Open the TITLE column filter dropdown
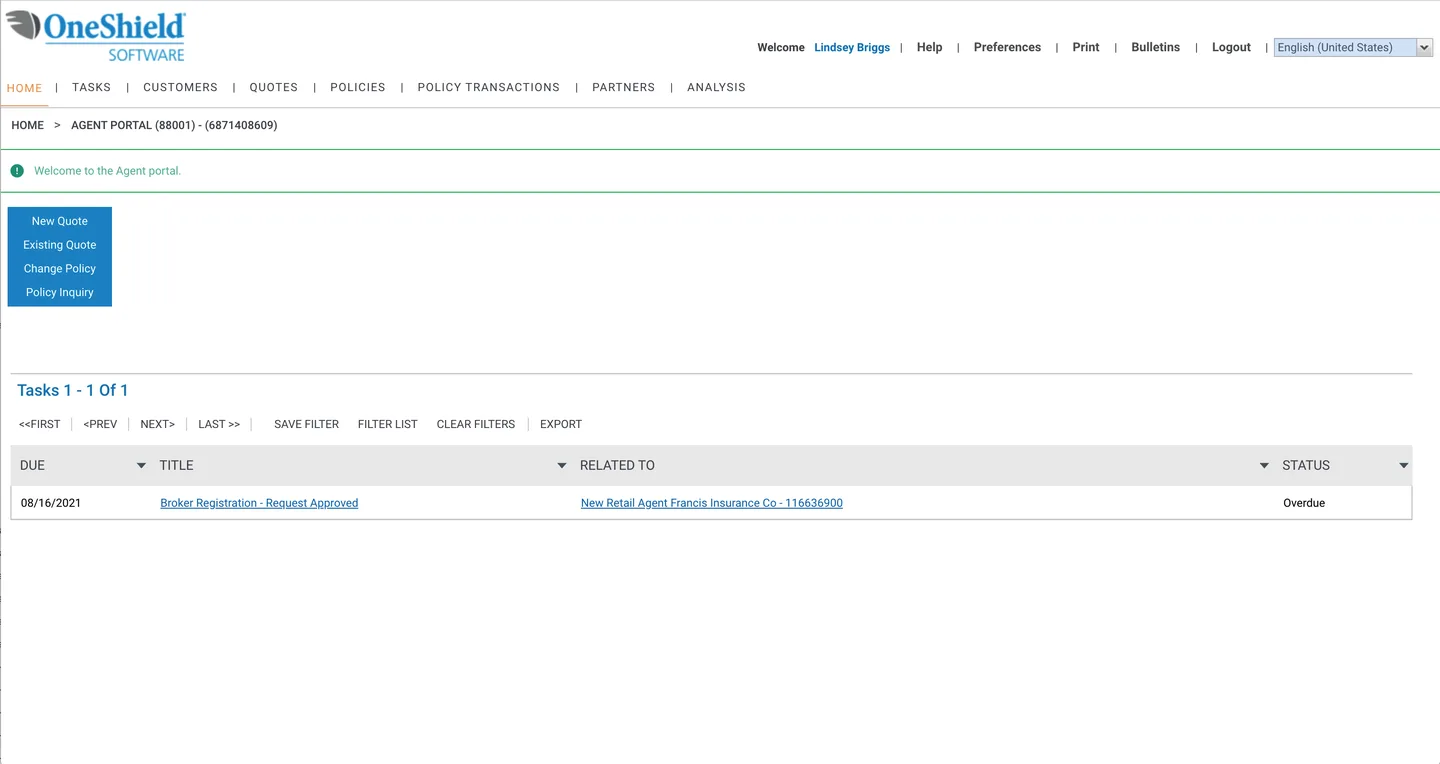Image resolution: width=1440 pixels, height=764 pixels. coord(562,465)
